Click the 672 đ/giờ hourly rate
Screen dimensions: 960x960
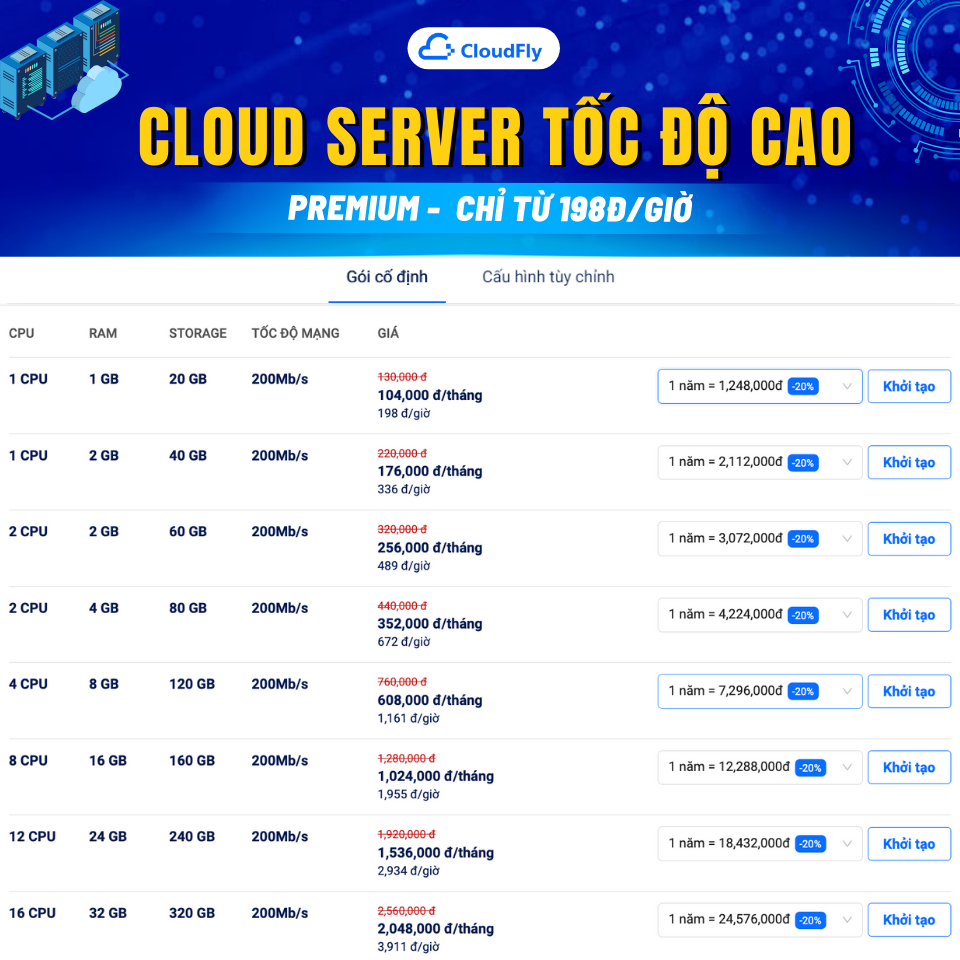pos(404,642)
